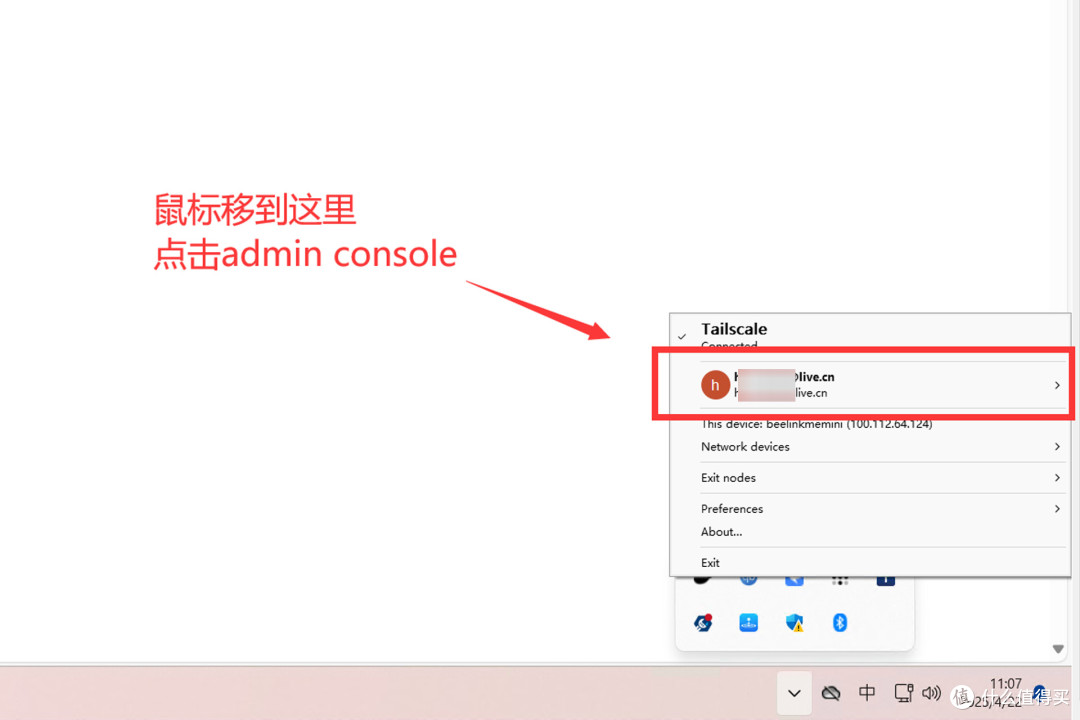Expand Preferences submenu arrow
1080x720 pixels.
(x=1057, y=508)
